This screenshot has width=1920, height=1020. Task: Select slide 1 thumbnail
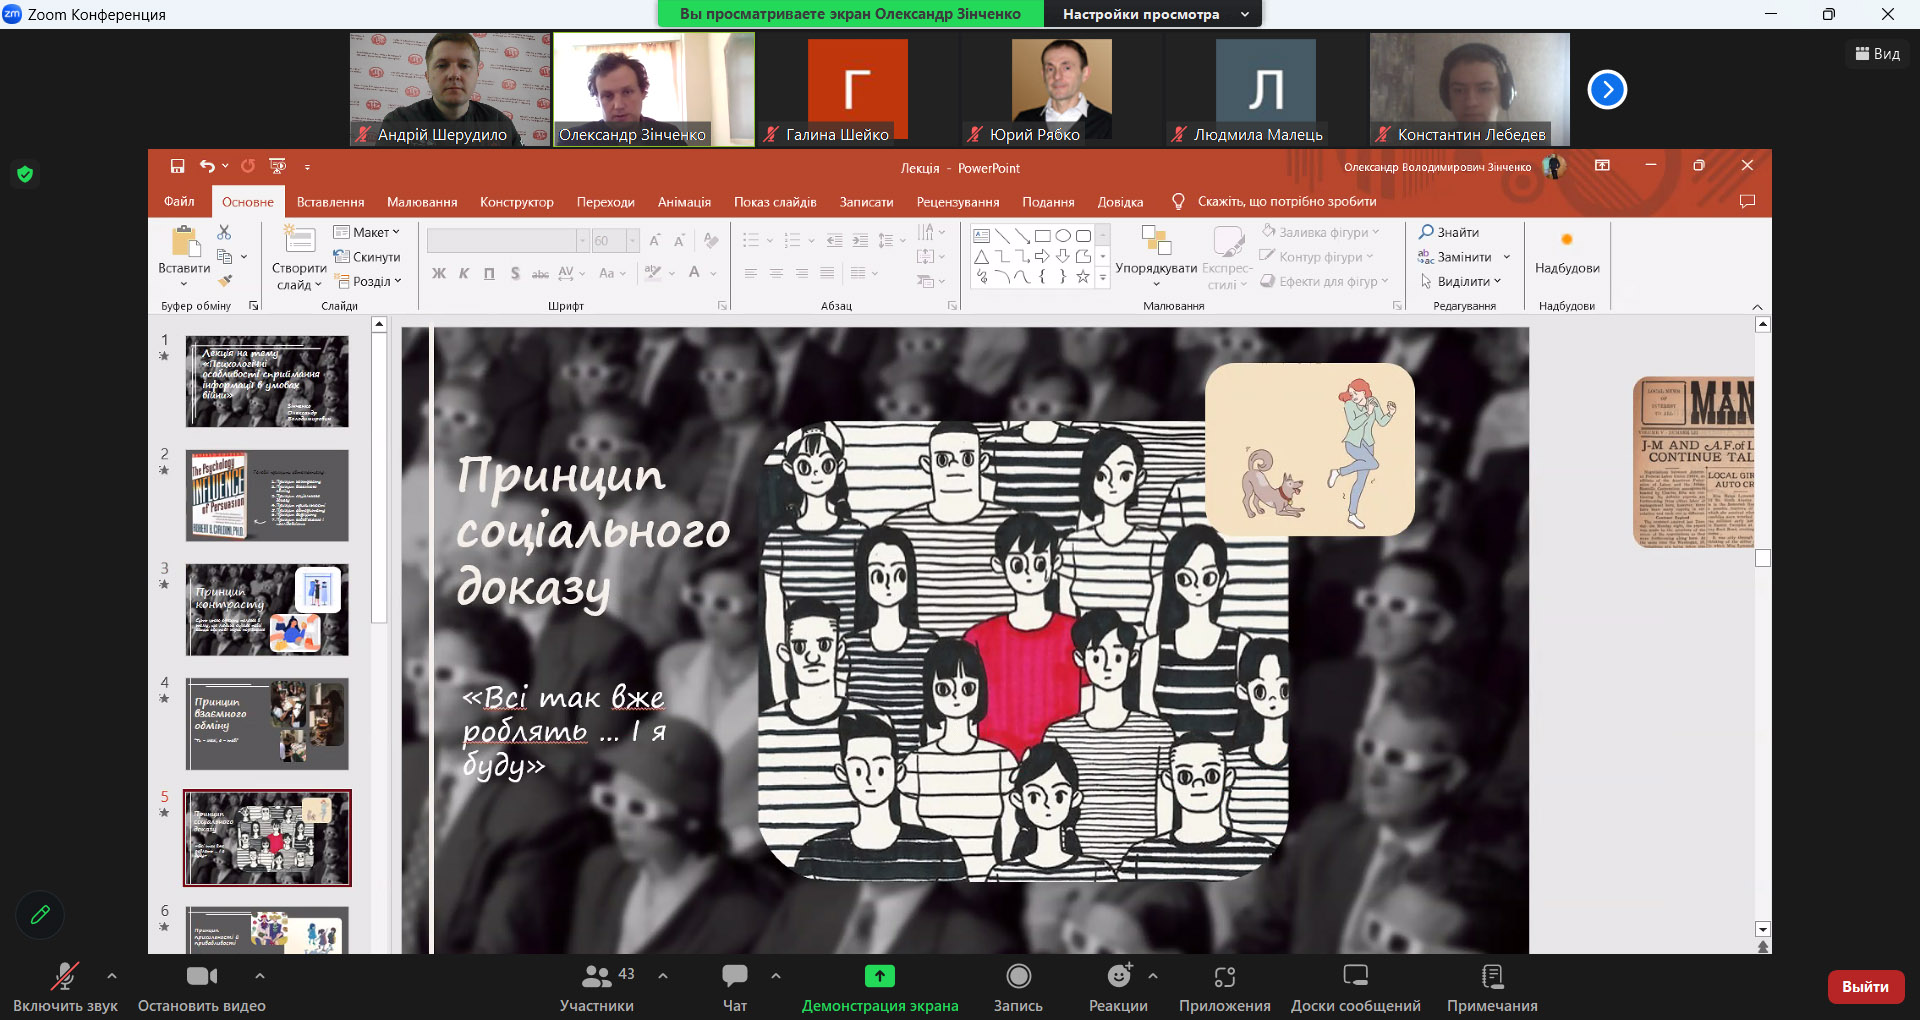267,382
